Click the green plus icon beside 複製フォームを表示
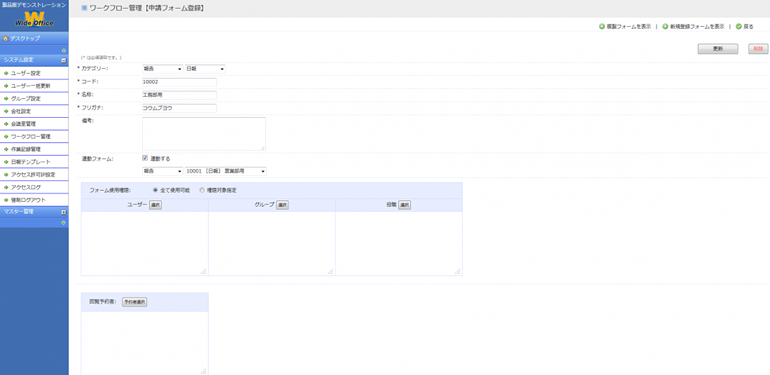The image size is (770, 375). (602, 27)
